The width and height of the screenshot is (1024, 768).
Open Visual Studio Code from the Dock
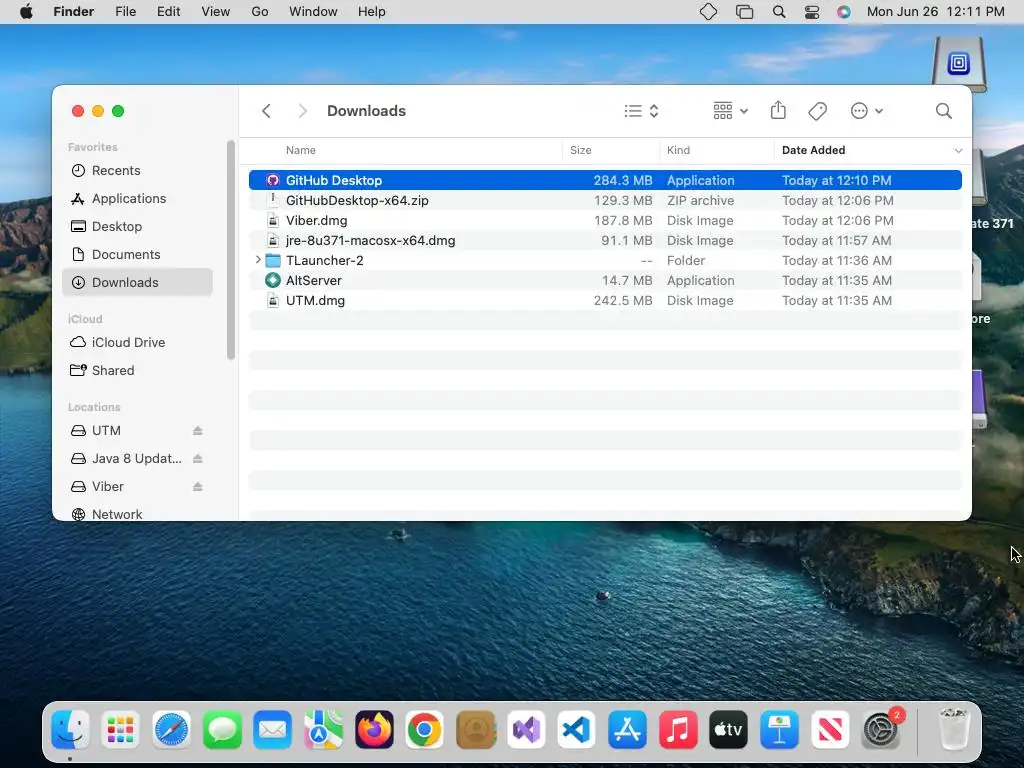click(577, 729)
